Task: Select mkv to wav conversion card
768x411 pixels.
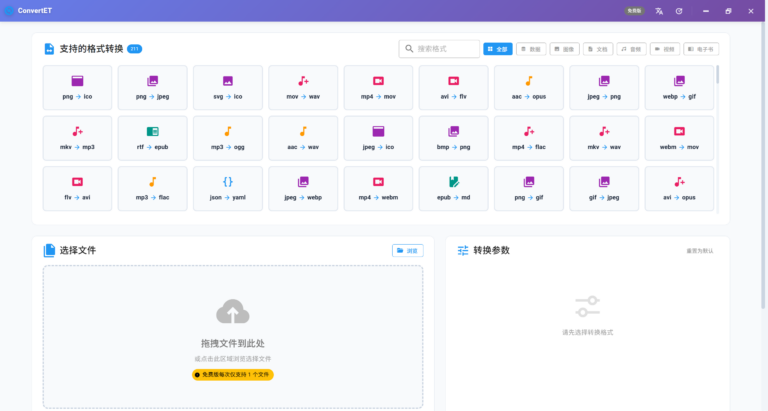Action: (604, 138)
